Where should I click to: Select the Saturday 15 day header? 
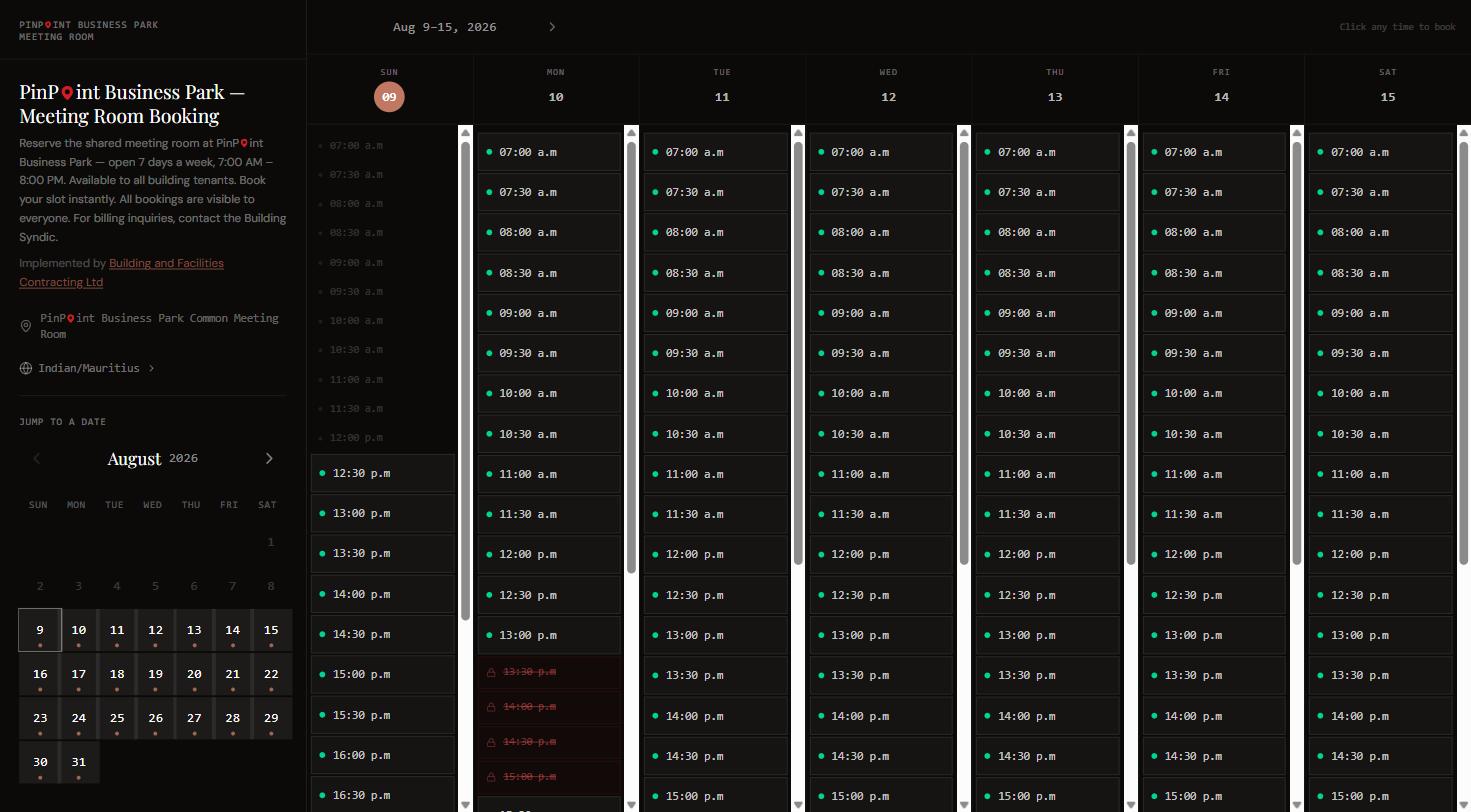[x=1387, y=87]
